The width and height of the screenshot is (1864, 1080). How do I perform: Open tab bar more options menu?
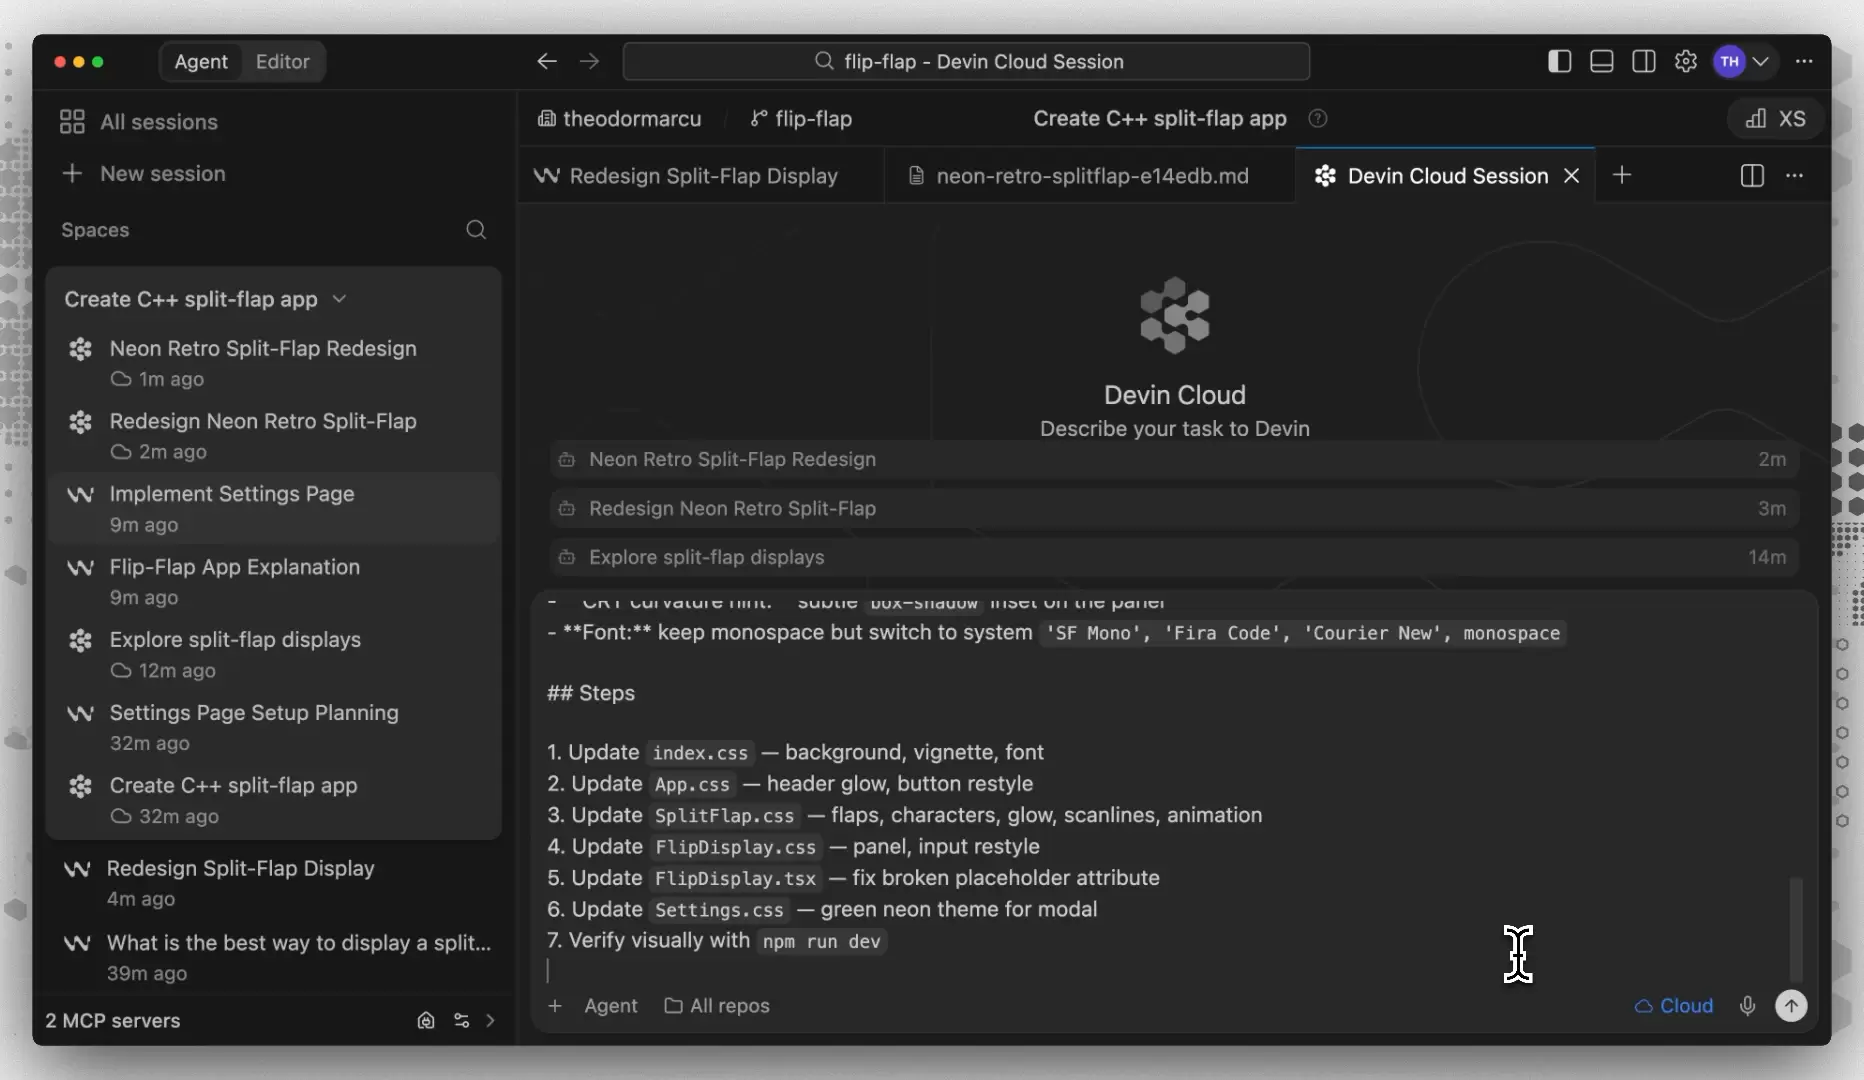(1795, 176)
